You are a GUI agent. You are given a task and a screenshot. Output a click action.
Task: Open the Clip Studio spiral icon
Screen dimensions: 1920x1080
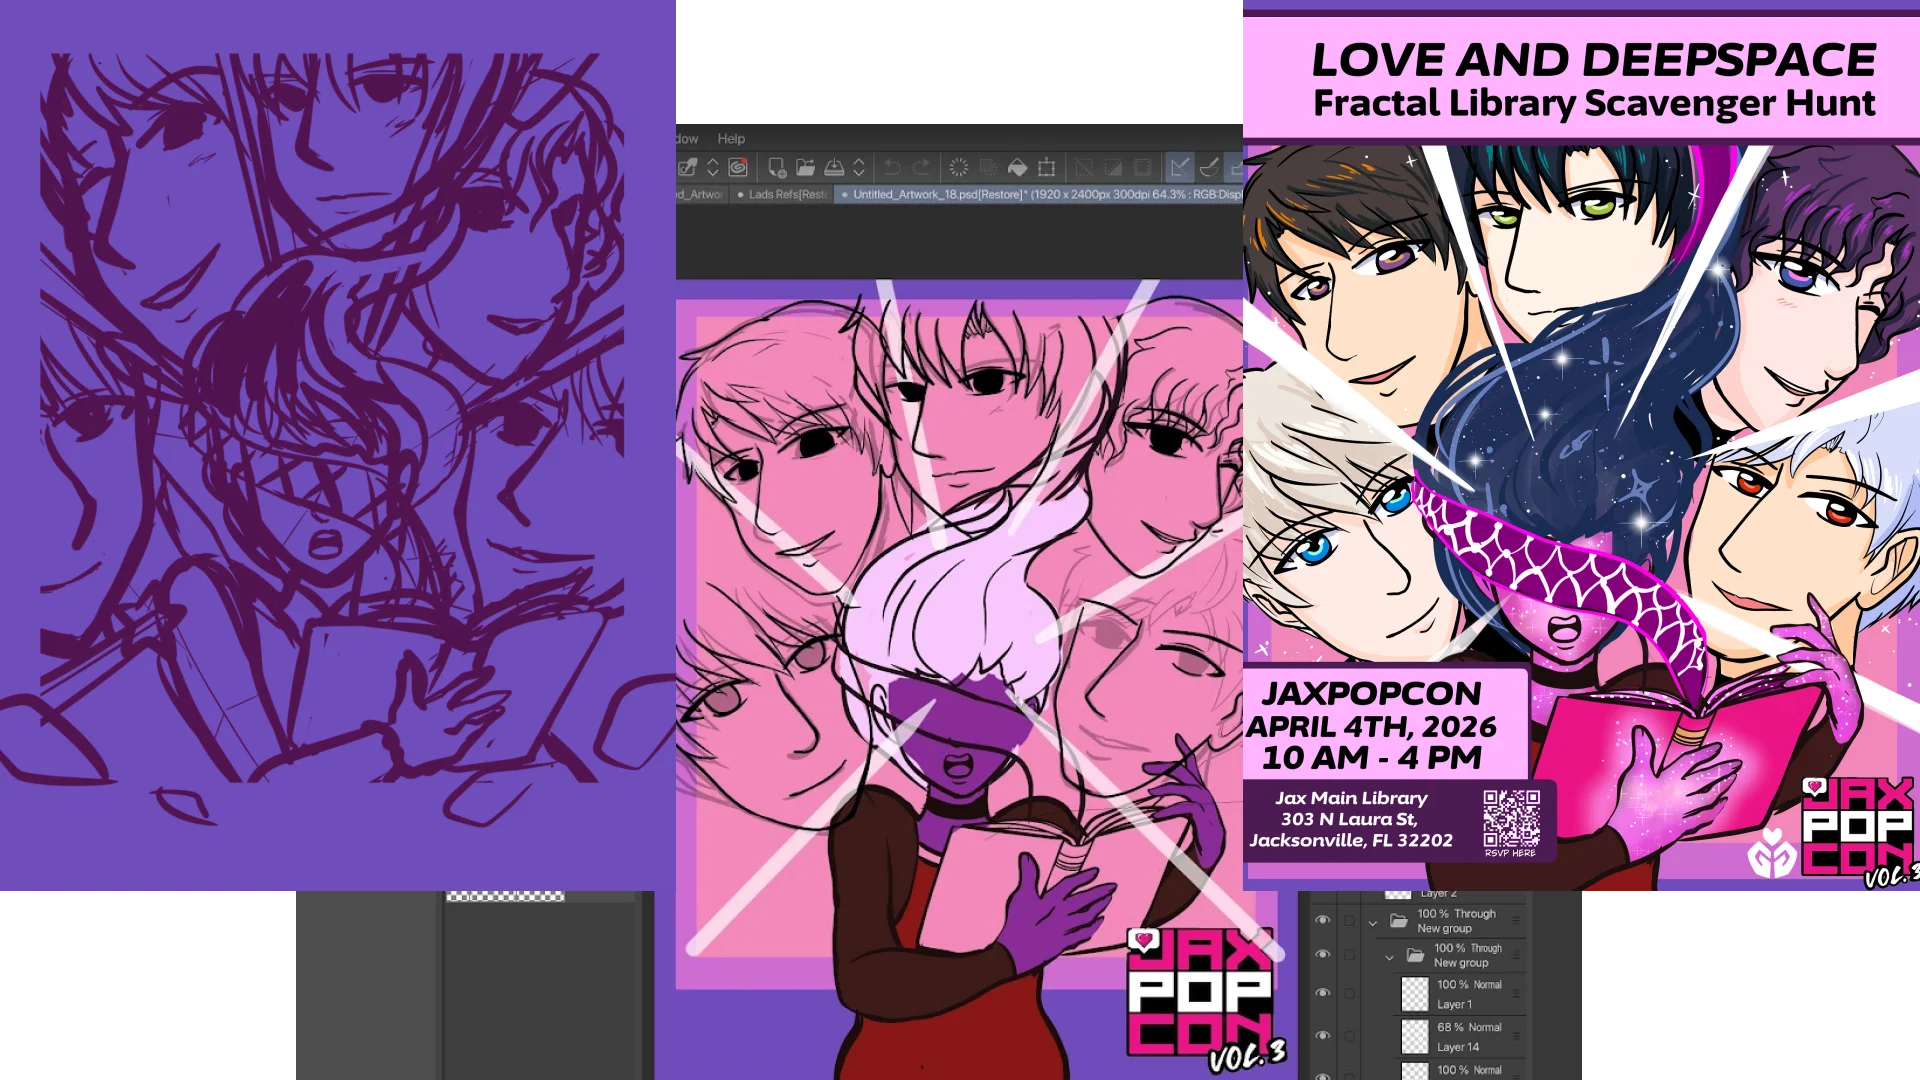pyautogui.click(x=738, y=168)
